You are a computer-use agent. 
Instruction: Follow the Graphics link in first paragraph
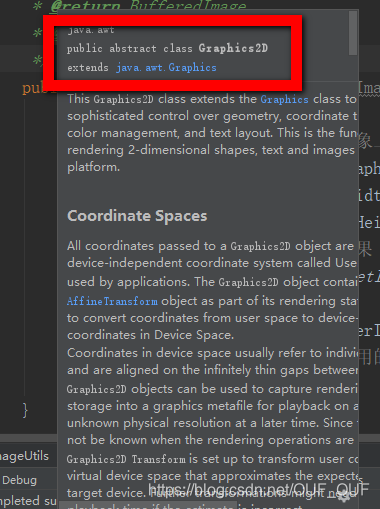pyautogui.click(x=284, y=99)
